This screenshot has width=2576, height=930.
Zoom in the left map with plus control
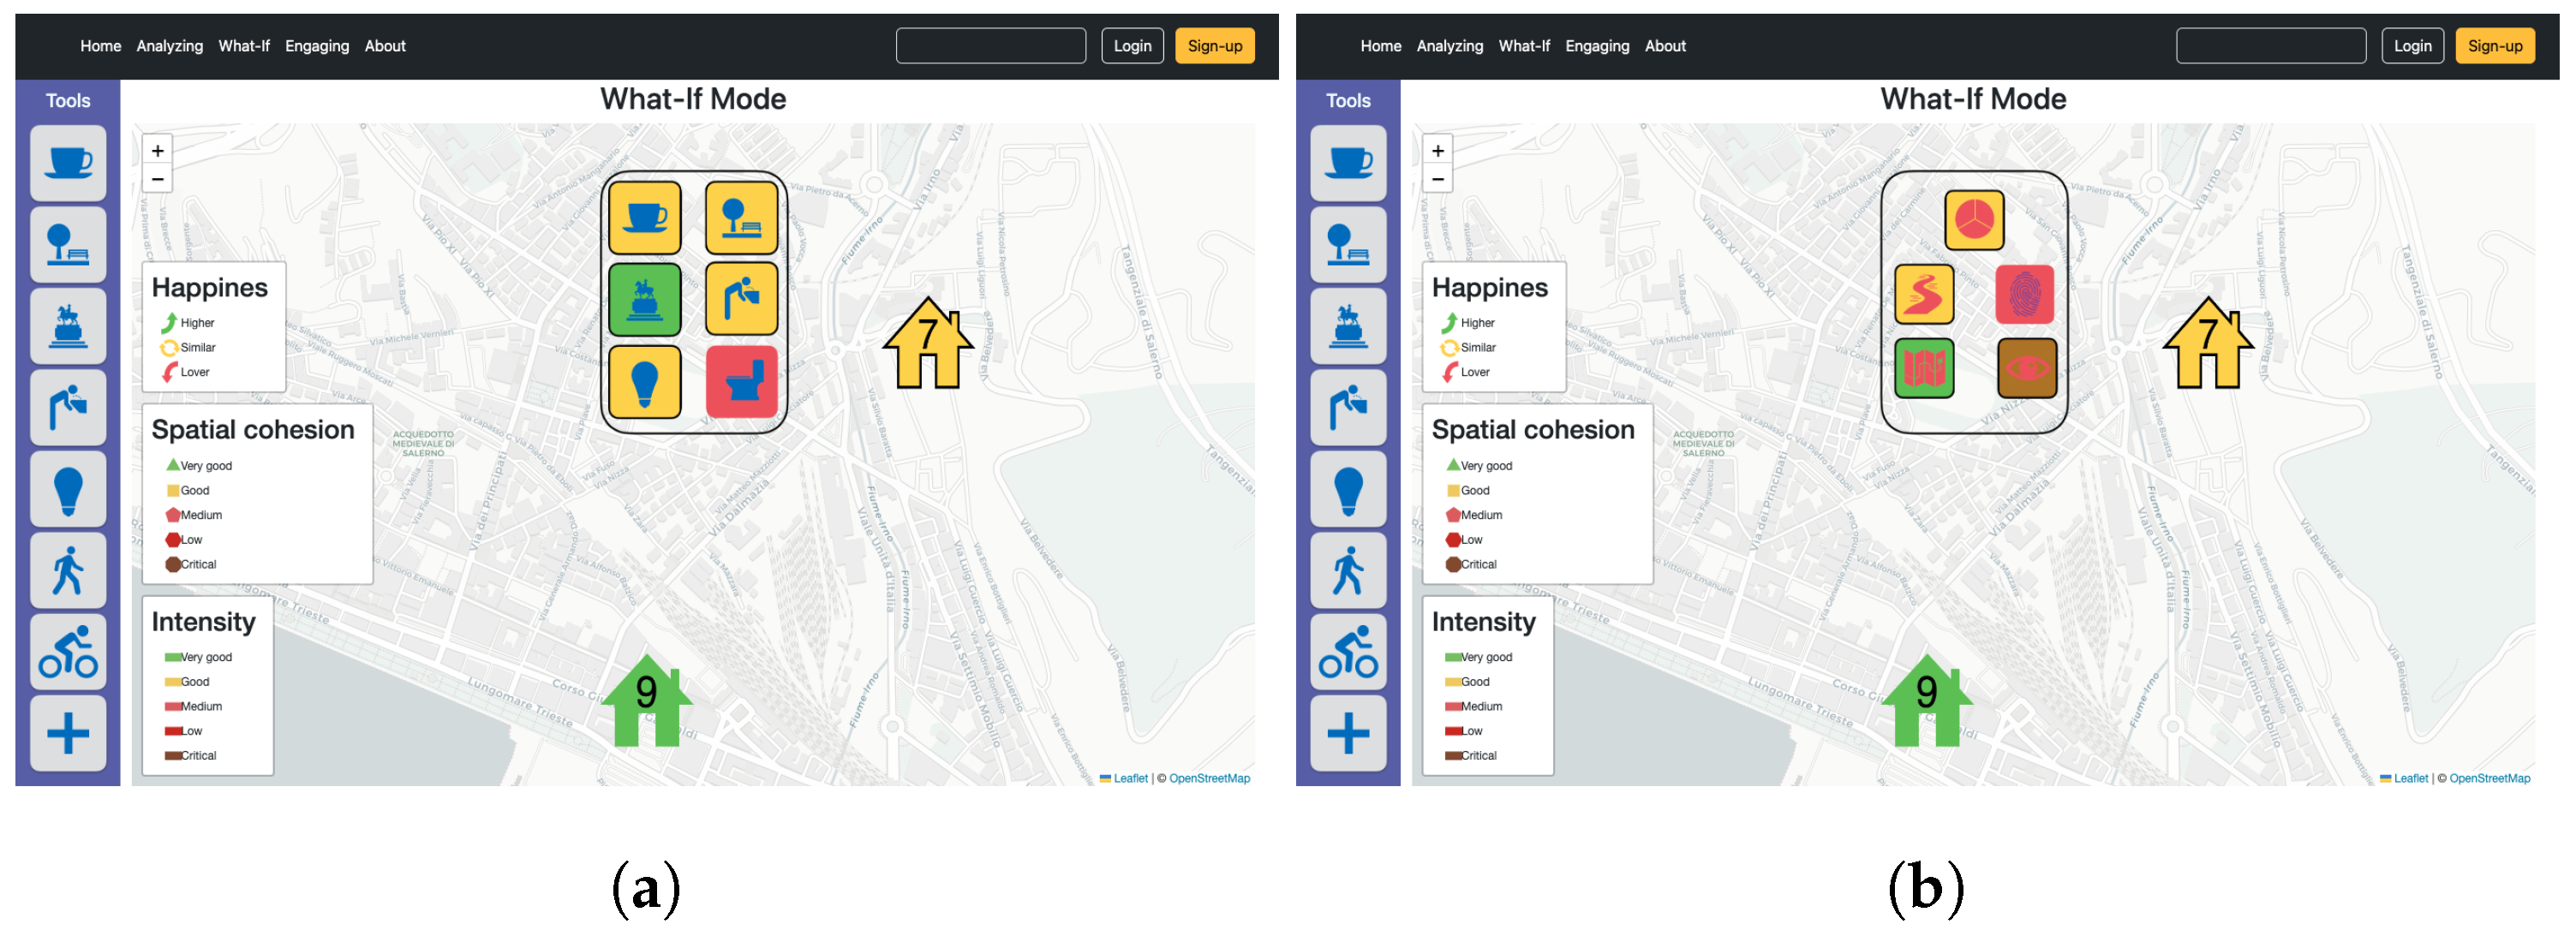tap(158, 151)
